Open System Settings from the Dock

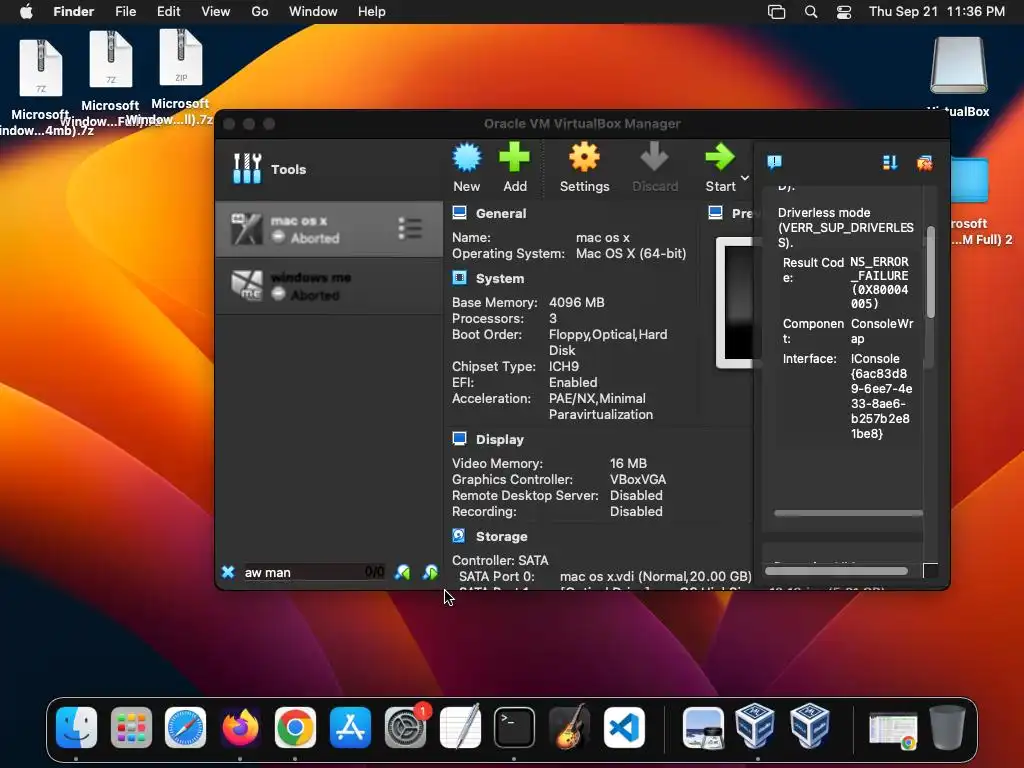(x=406, y=727)
